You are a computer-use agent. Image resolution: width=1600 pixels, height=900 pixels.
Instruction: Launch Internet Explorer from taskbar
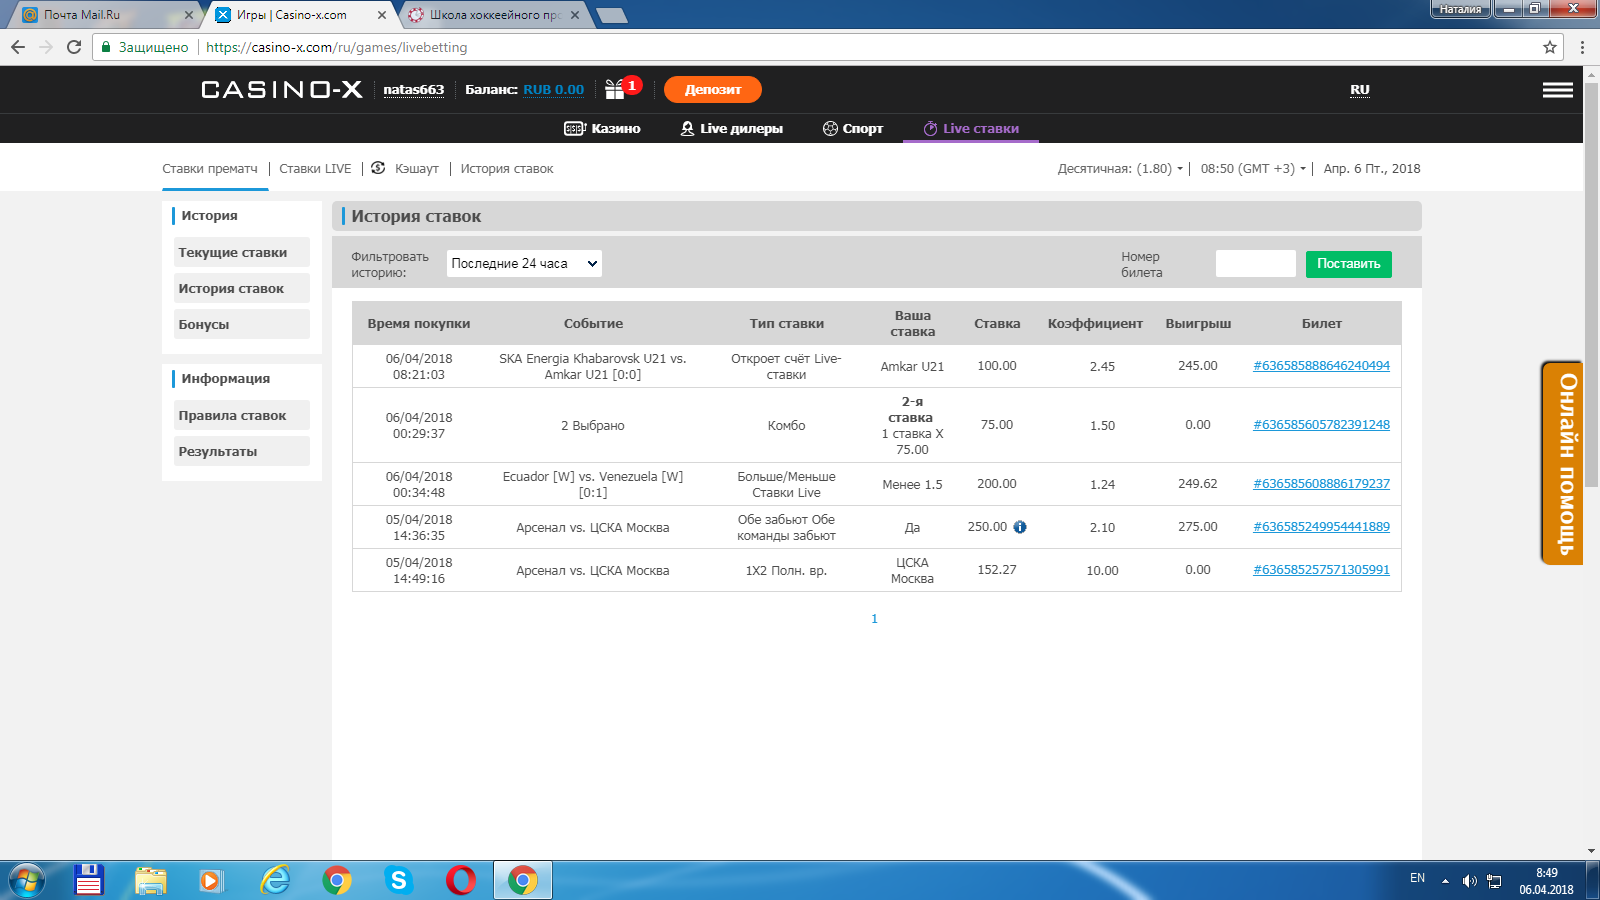275,880
